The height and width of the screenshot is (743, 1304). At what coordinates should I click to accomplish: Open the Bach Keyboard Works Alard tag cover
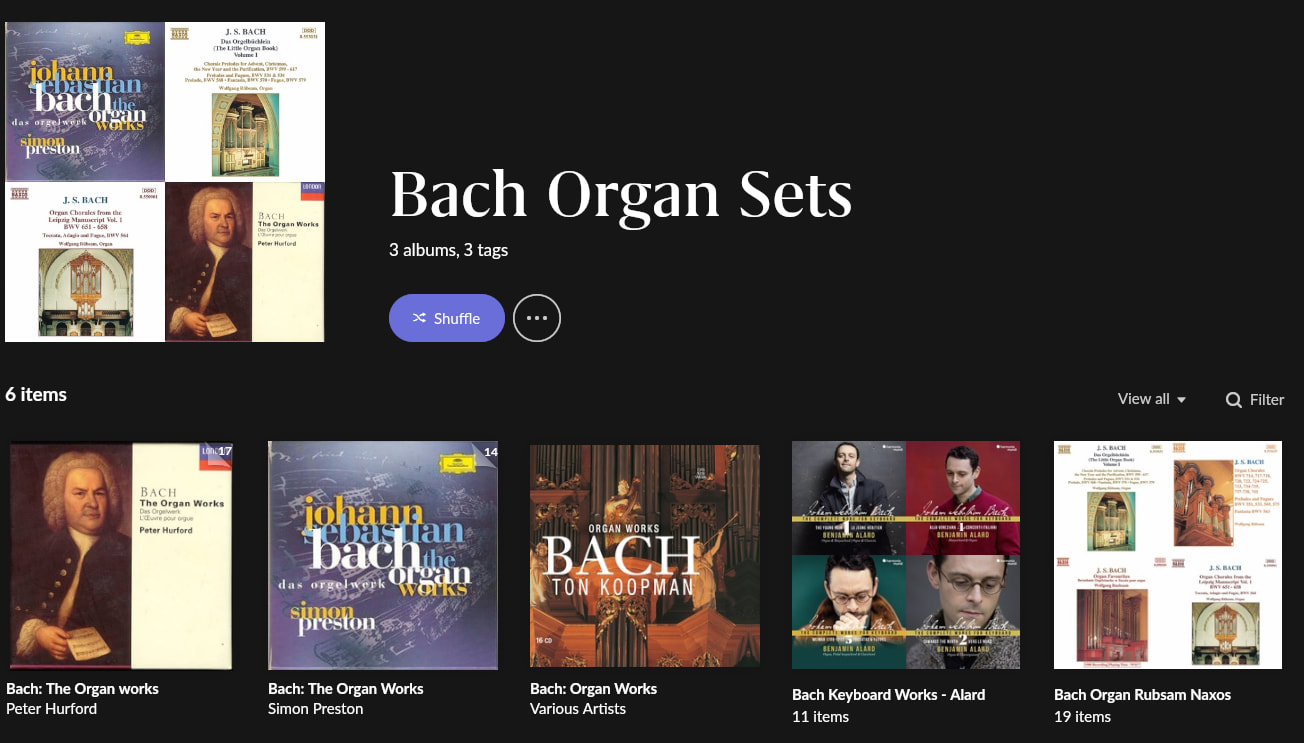click(906, 555)
